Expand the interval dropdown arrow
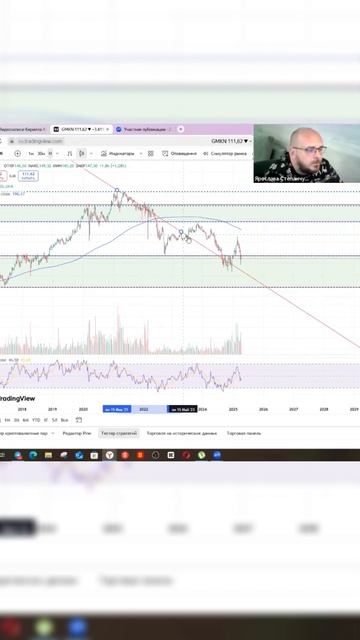This screenshot has width=360, height=640. 58,153
